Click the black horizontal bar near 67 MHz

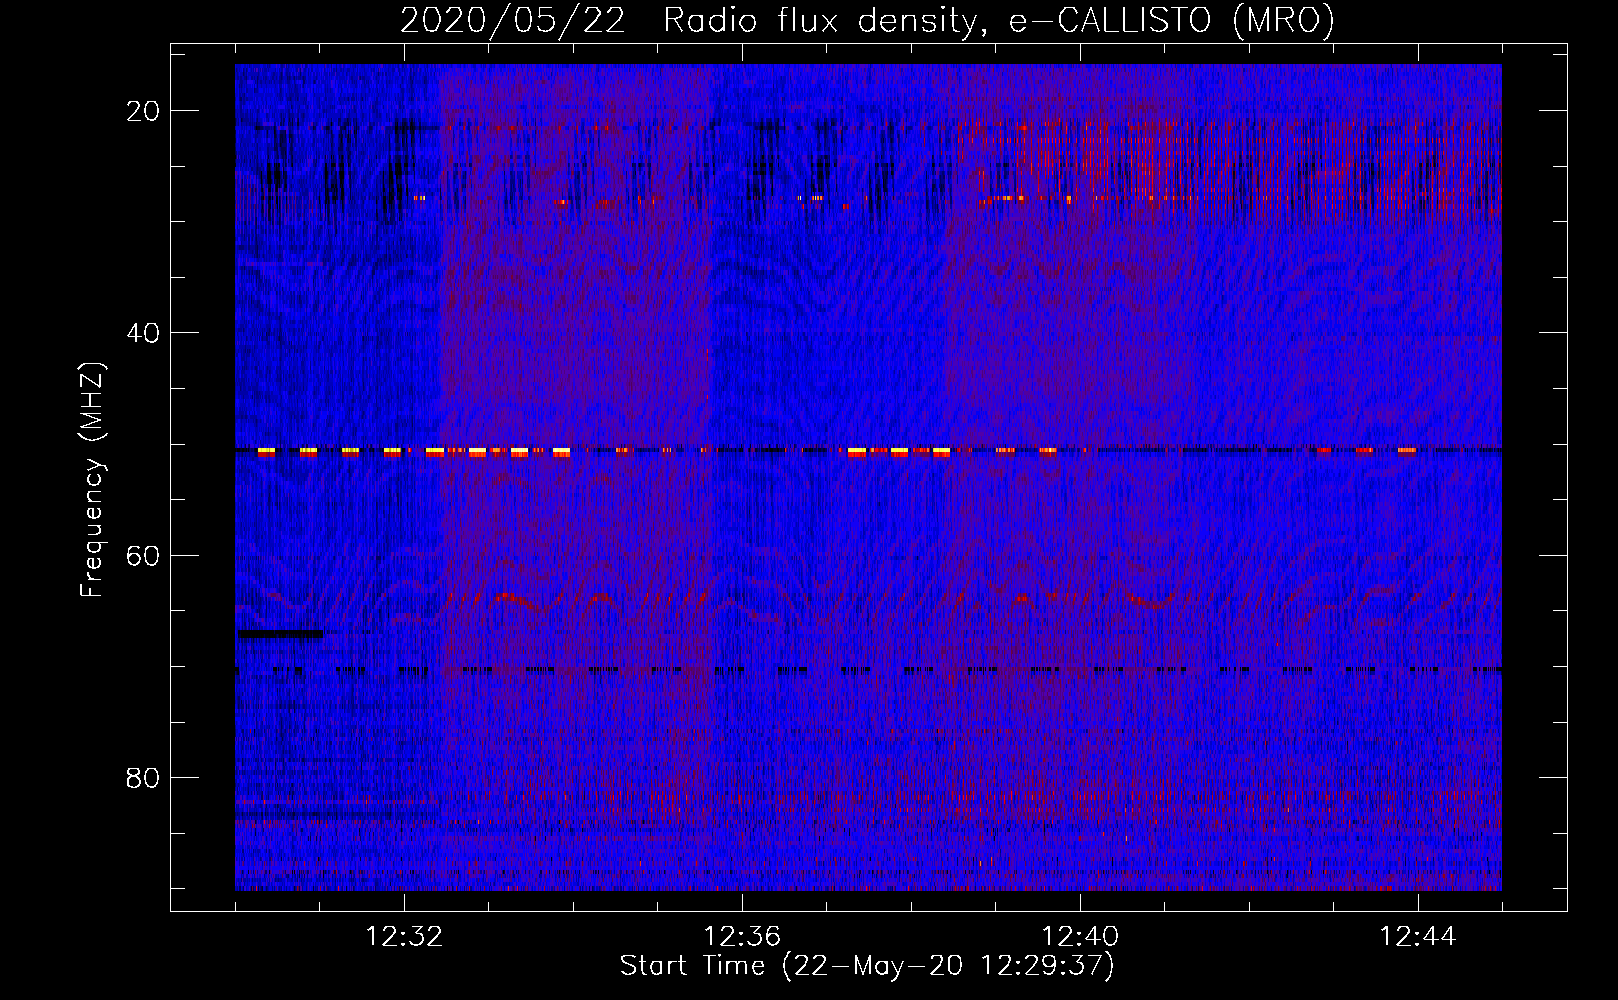281,633
